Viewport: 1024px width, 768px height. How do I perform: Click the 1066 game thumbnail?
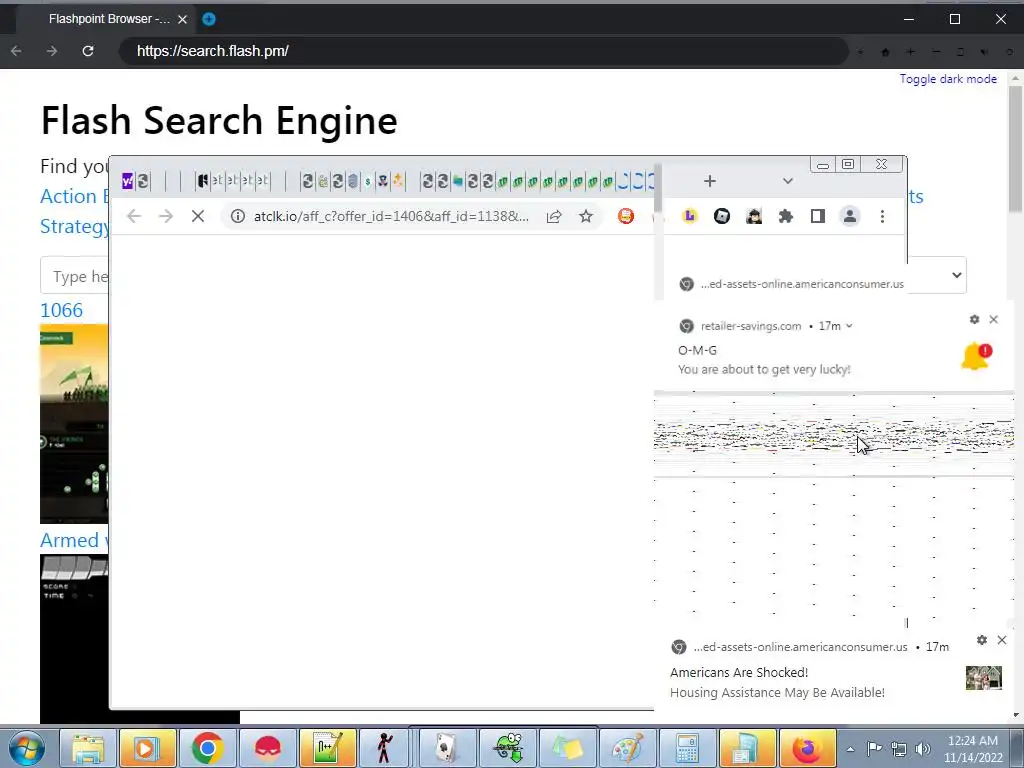(74, 424)
